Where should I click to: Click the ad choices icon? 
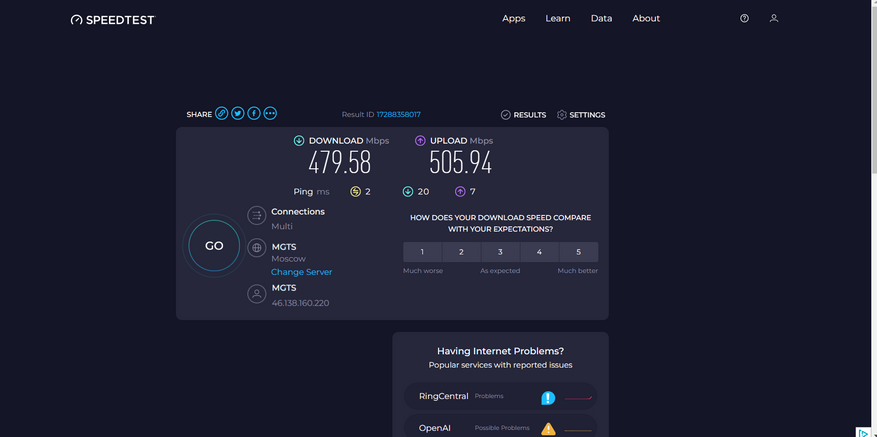[864, 433]
